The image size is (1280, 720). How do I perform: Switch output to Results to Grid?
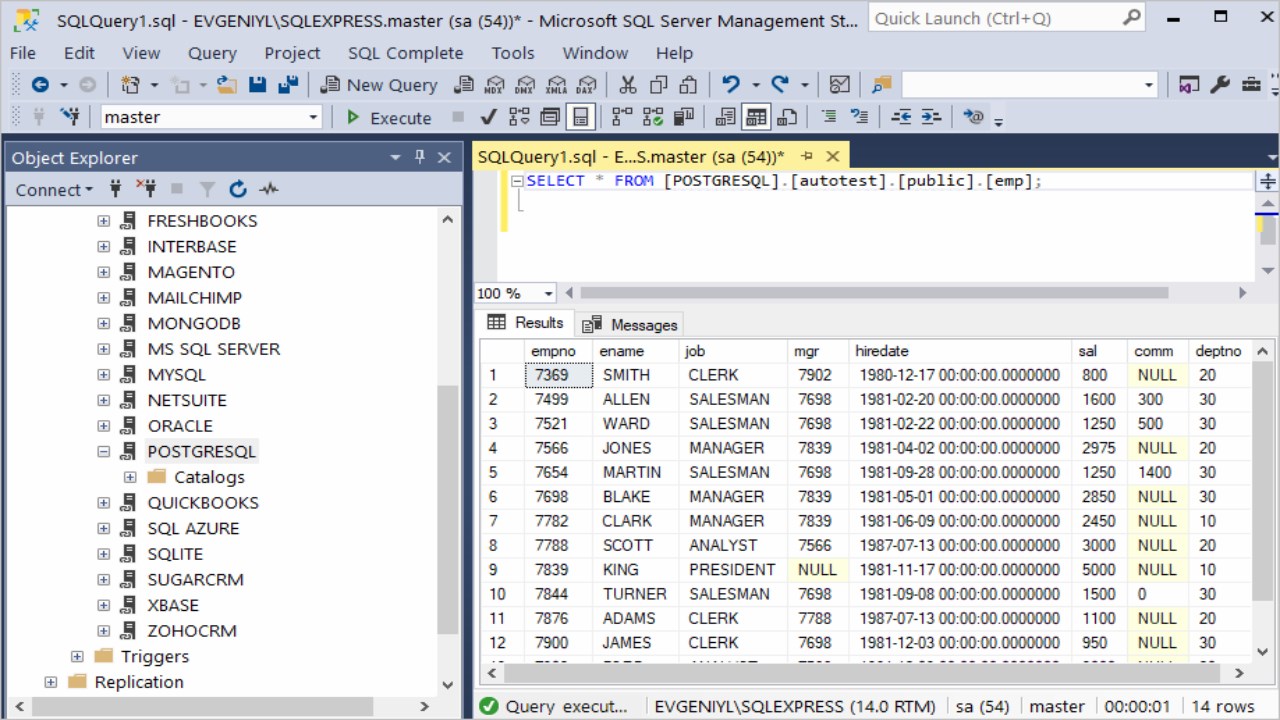click(x=756, y=117)
